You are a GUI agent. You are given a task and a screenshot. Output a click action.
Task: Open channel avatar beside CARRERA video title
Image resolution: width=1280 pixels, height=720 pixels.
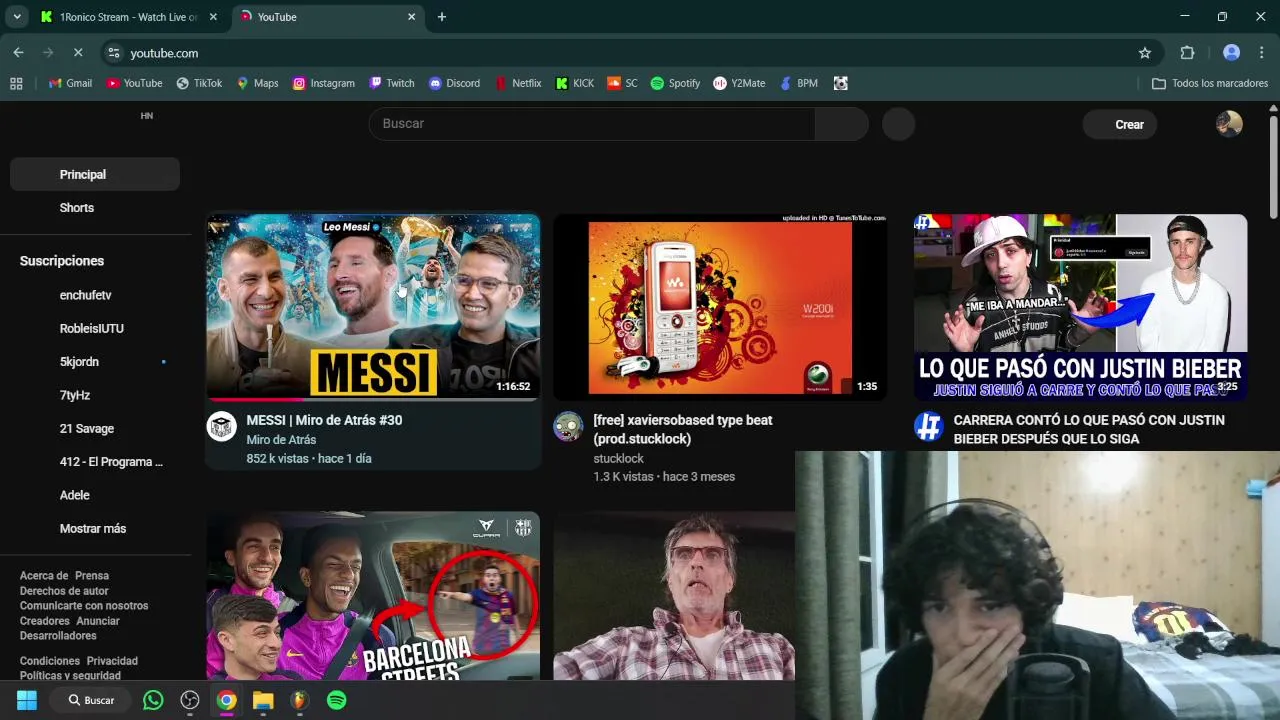click(x=928, y=426)
